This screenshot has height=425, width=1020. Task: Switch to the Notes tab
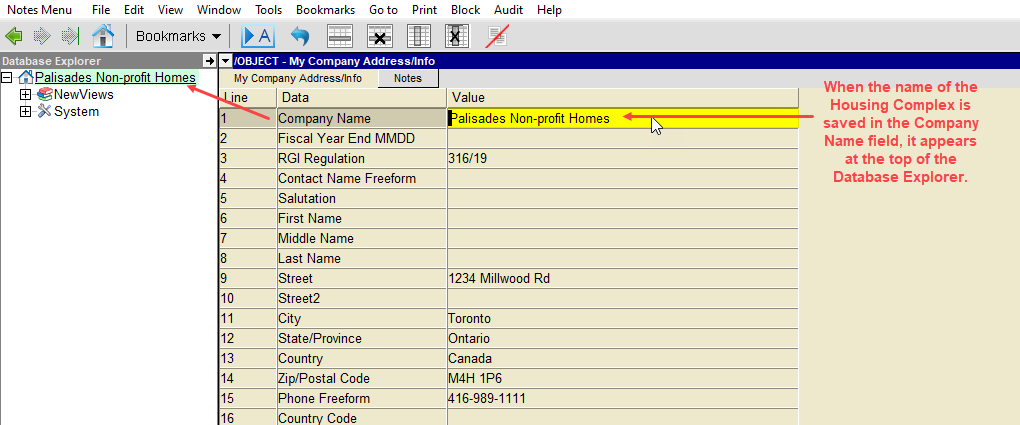tap(407, 78)
